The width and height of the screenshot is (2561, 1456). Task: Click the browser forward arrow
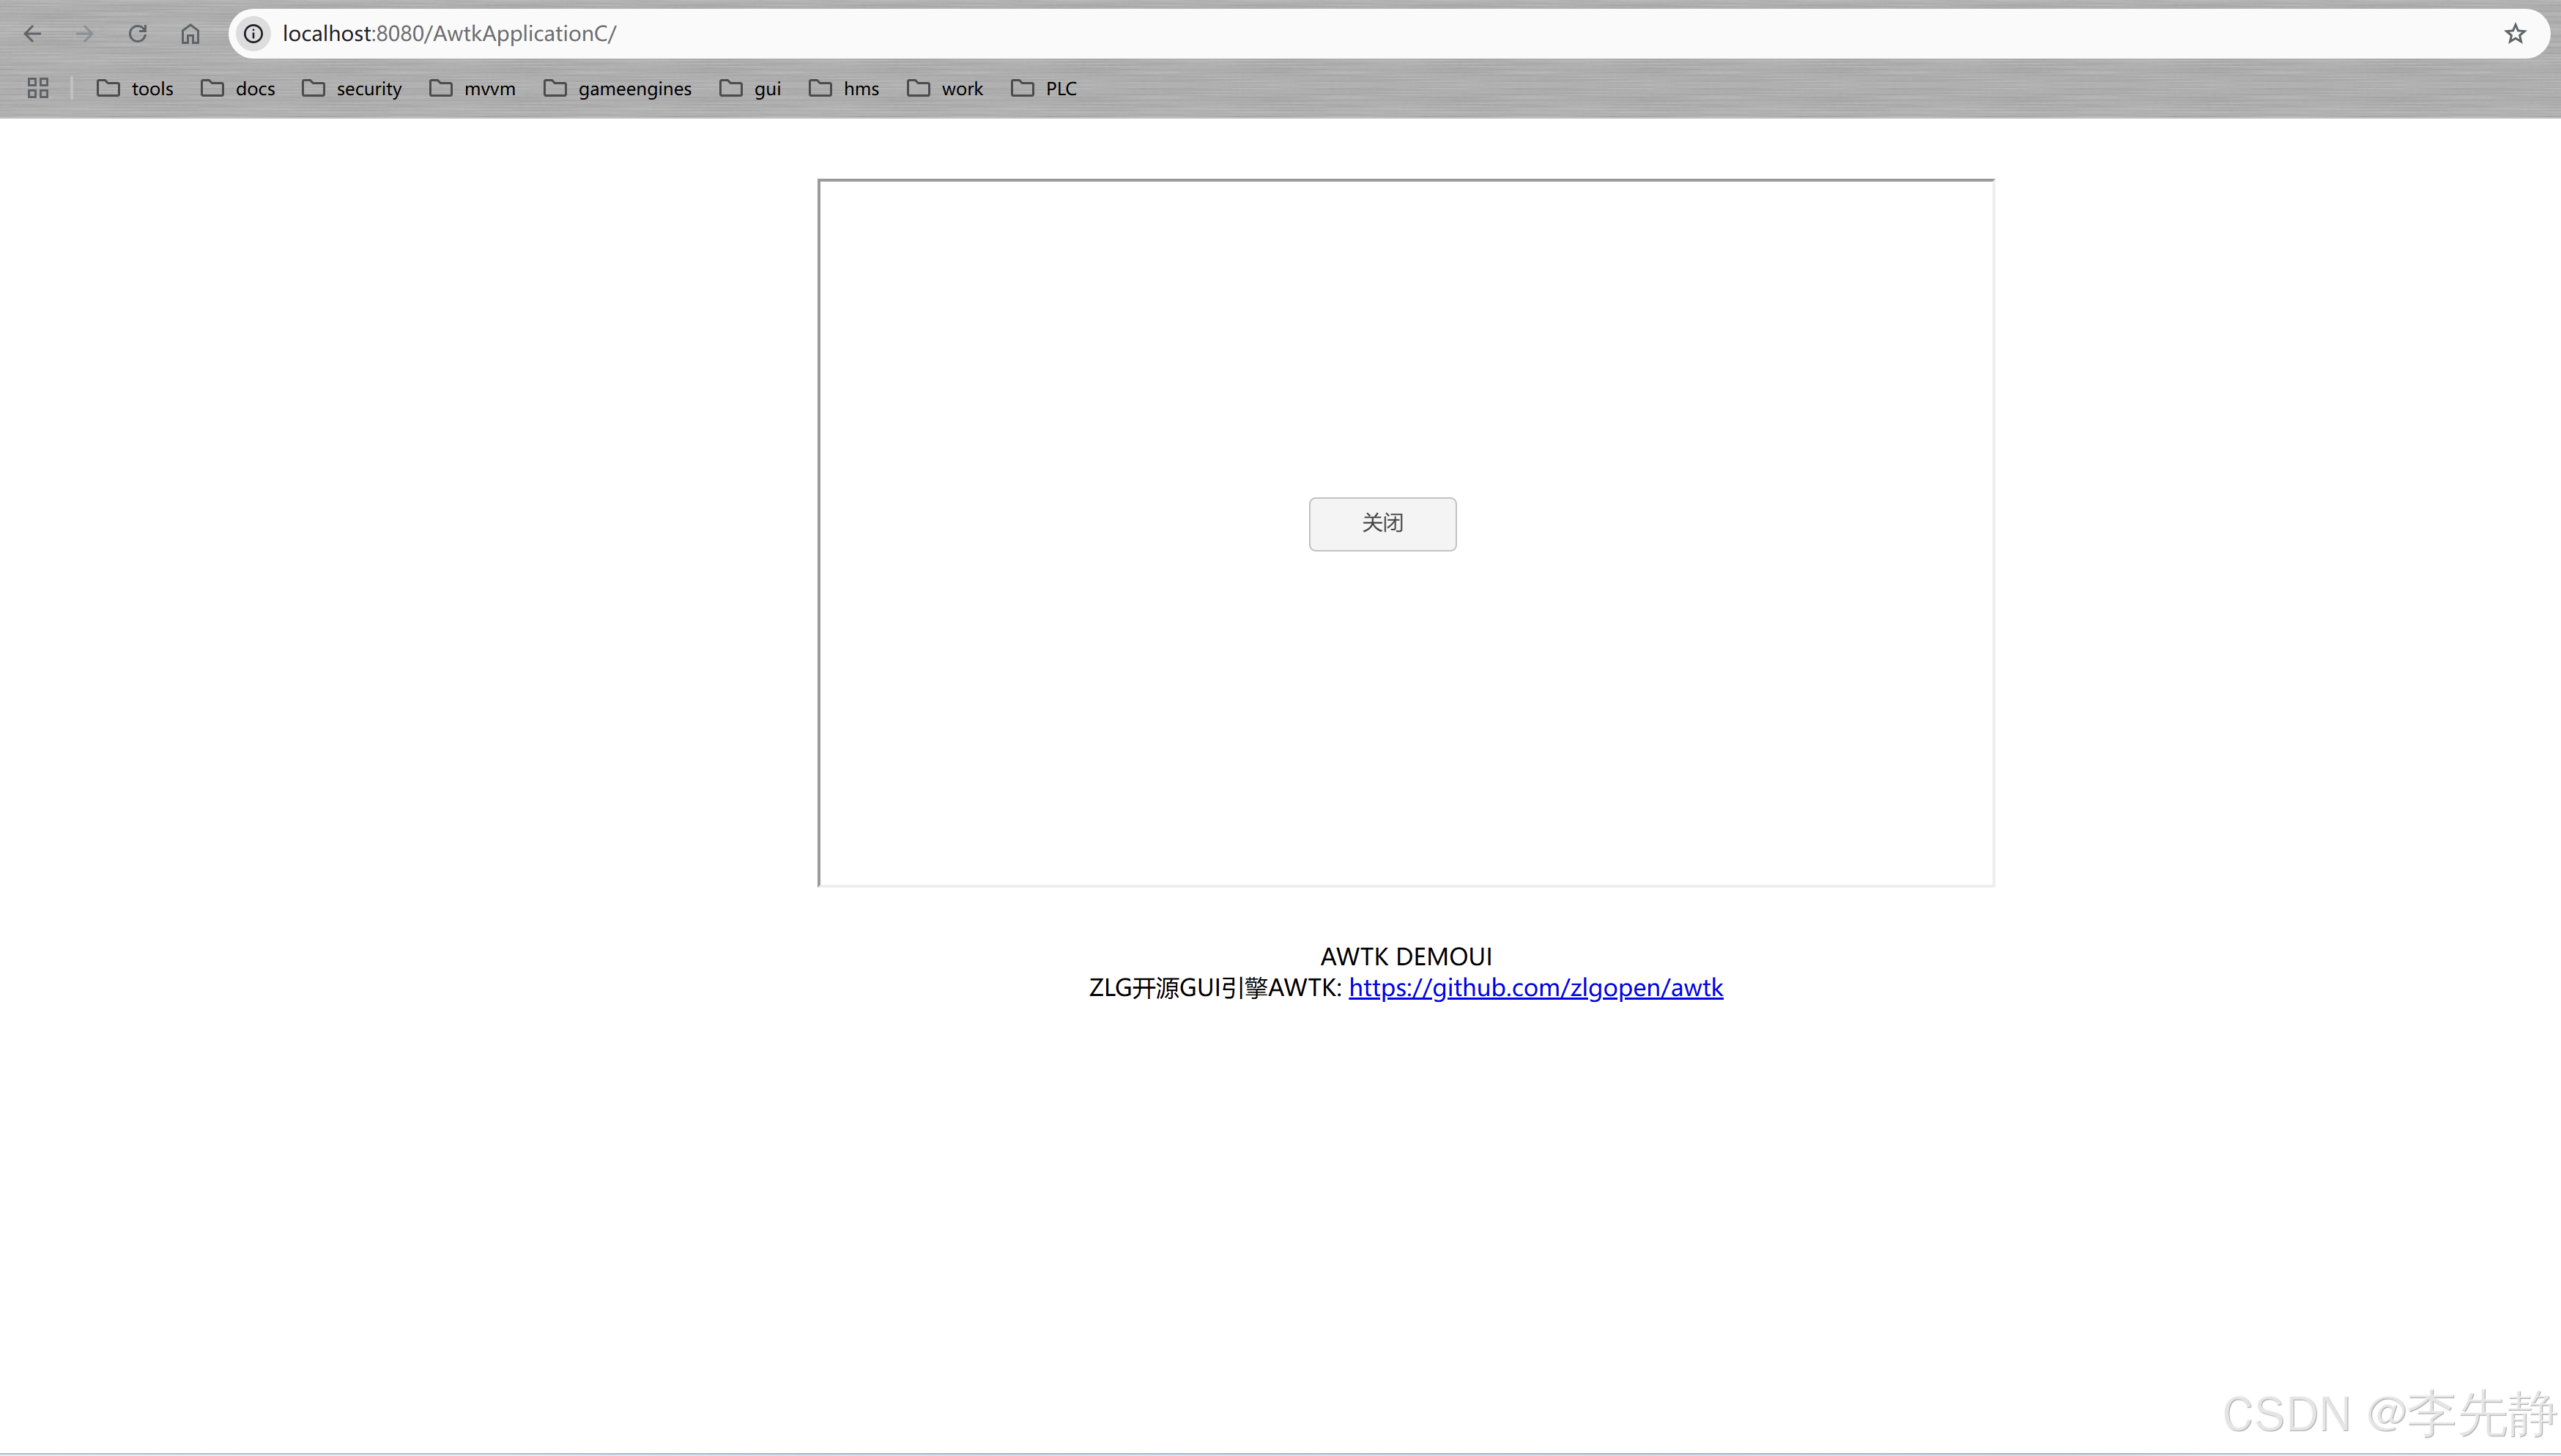point(85,34)
